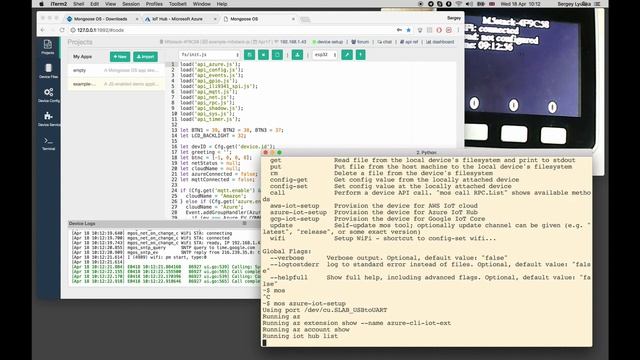Click the Sergey Lyubka user name
This screenshot has width=640, height=360.
[x=574, y=4]
